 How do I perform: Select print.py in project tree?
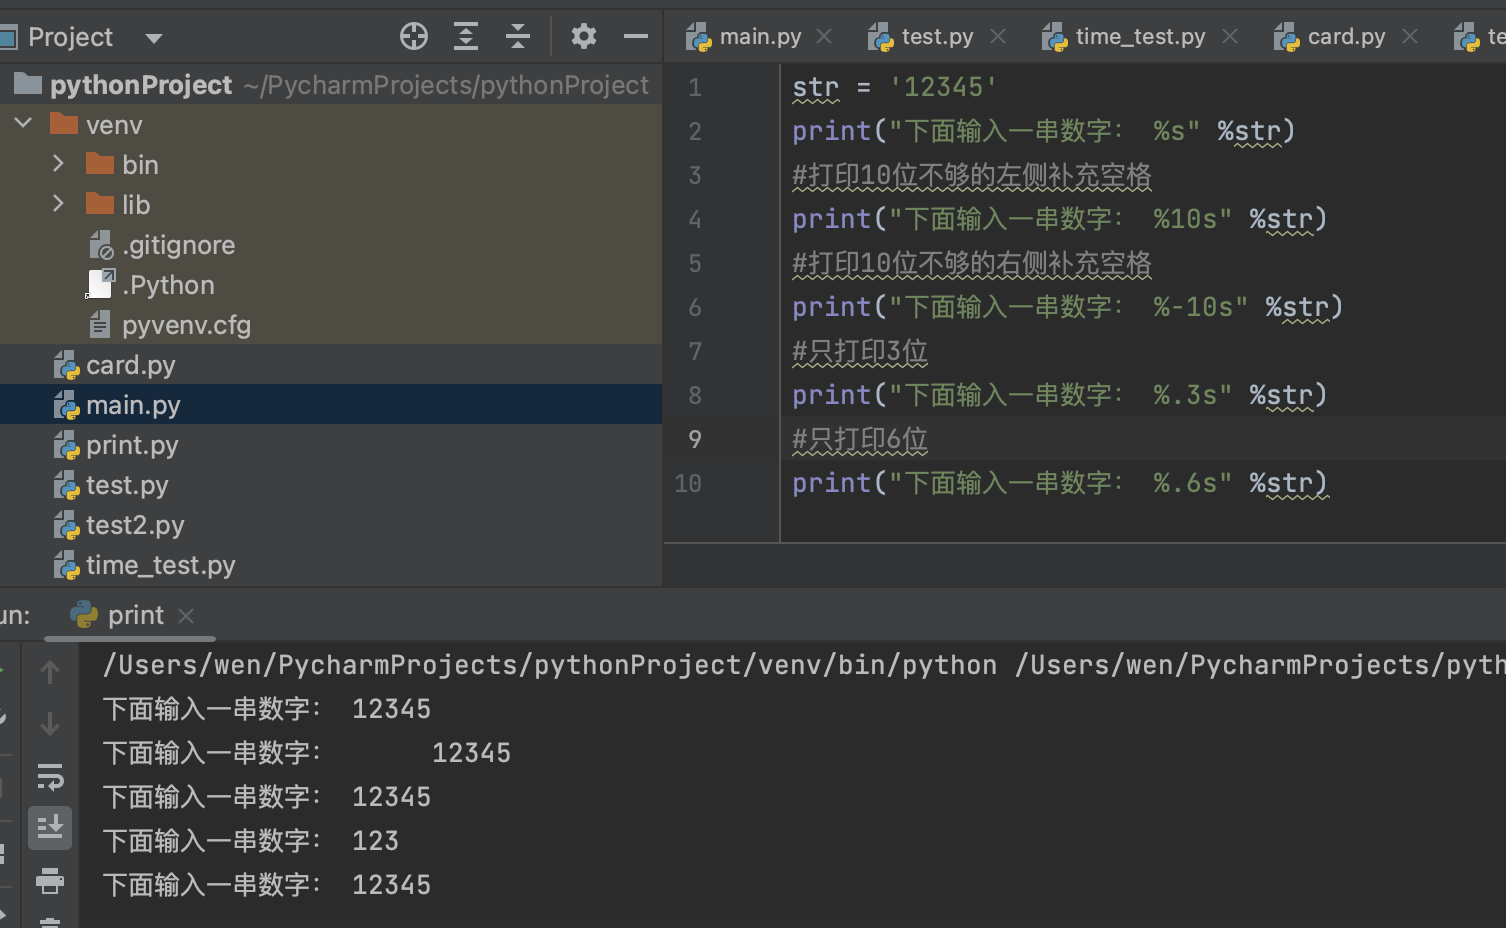click(331, 445)
